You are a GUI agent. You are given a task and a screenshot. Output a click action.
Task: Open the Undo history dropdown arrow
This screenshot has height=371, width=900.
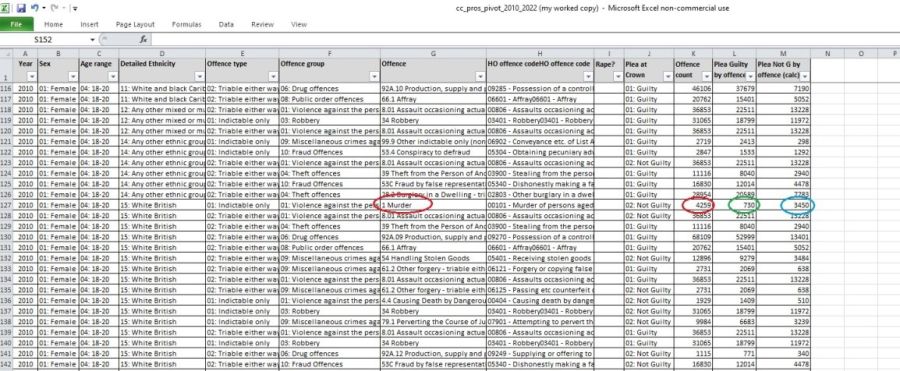(x=44, y=9)
